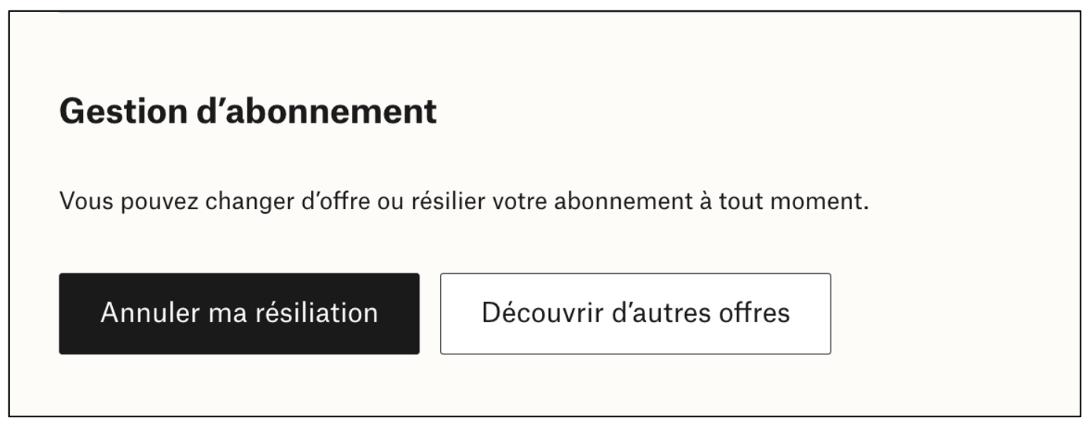Viewport: 1092px width, 424px height.
Task: Select the Découvrir d'autres offres label text
Action: (635, 313)
